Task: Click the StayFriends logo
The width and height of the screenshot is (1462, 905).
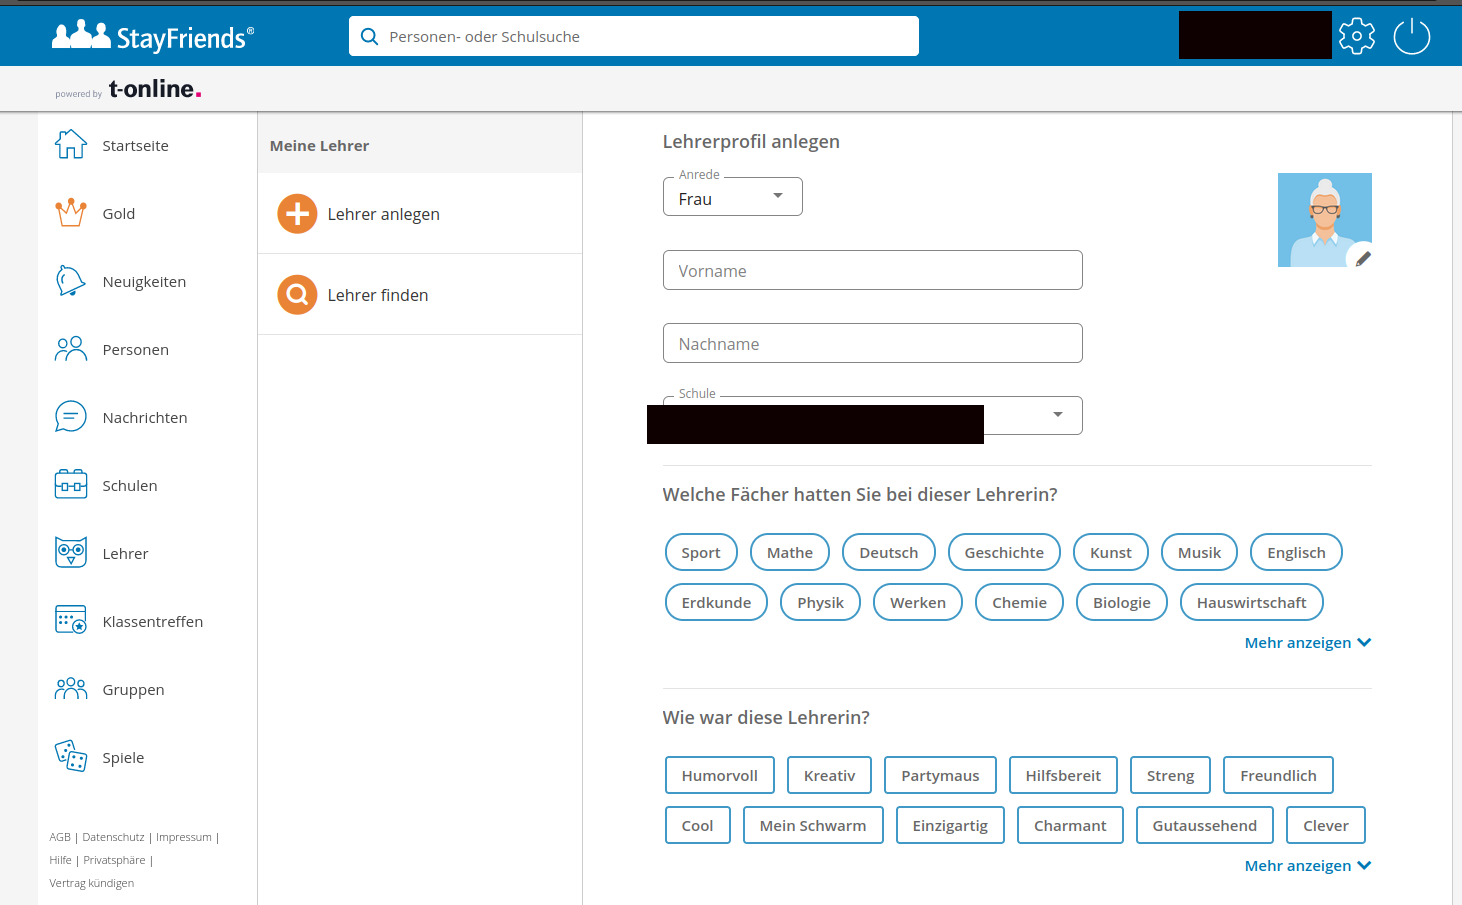Action: (x=153, y=37)
